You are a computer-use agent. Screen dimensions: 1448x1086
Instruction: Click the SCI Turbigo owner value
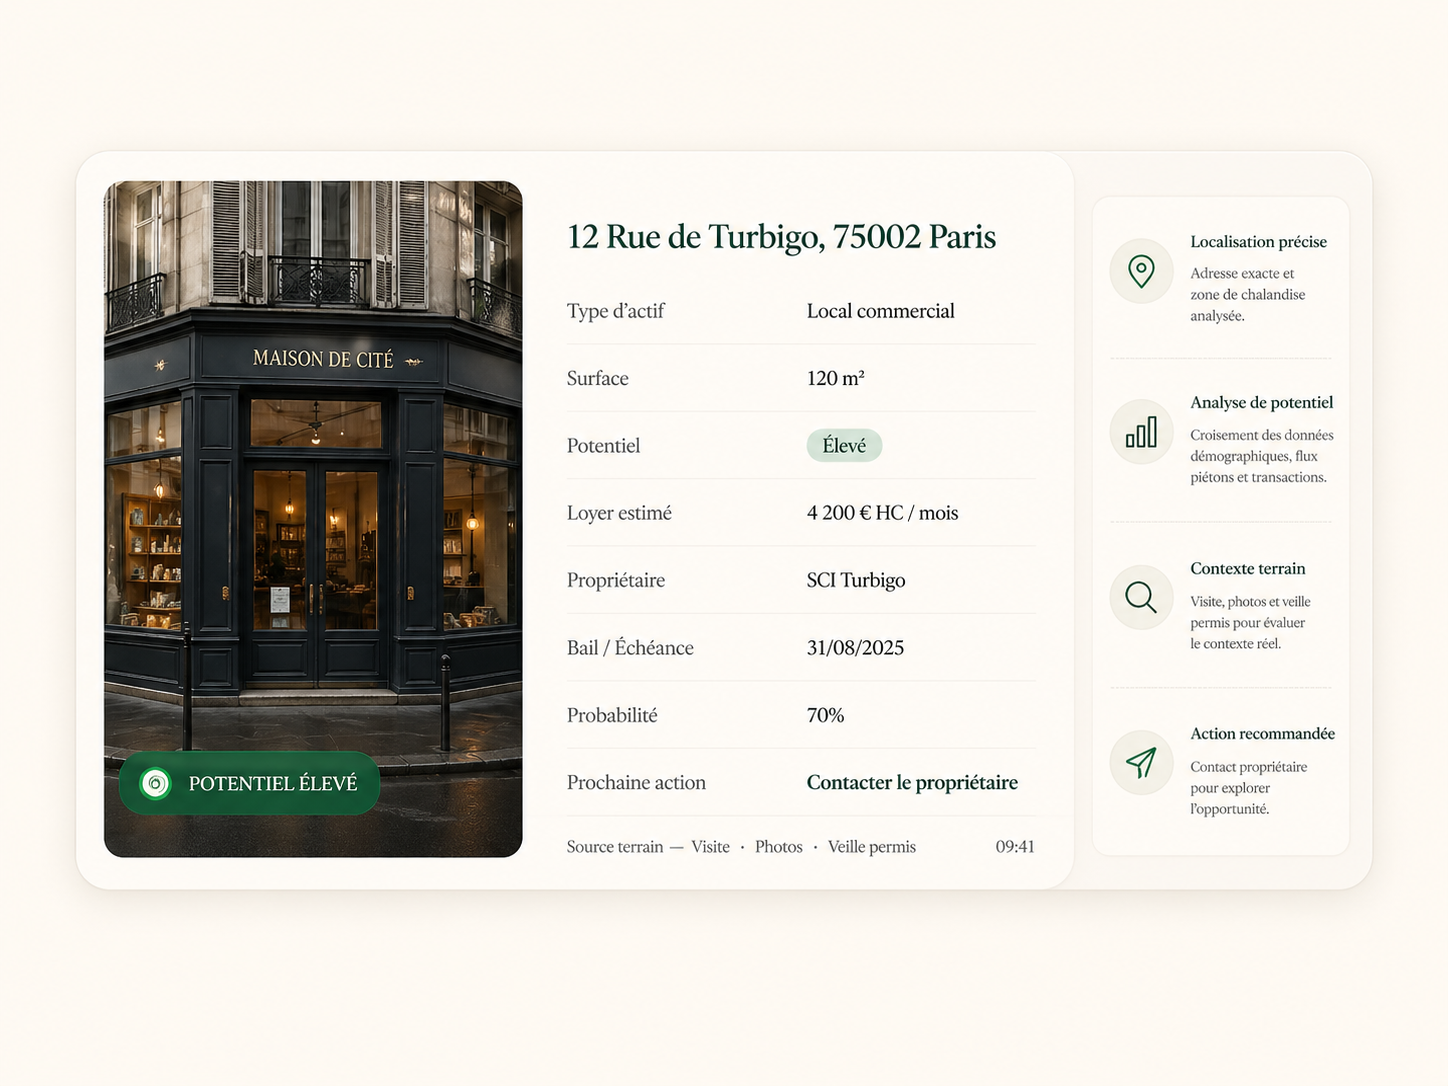click(856, 580)
